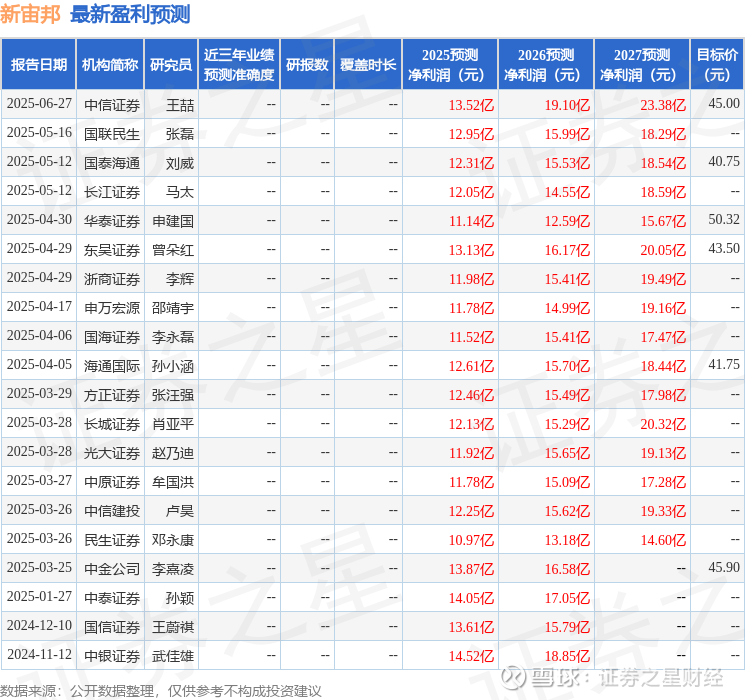Click analyst name 王喆
Image resolution: width=745 pixels, height=700 pixels.
[180, 105]
